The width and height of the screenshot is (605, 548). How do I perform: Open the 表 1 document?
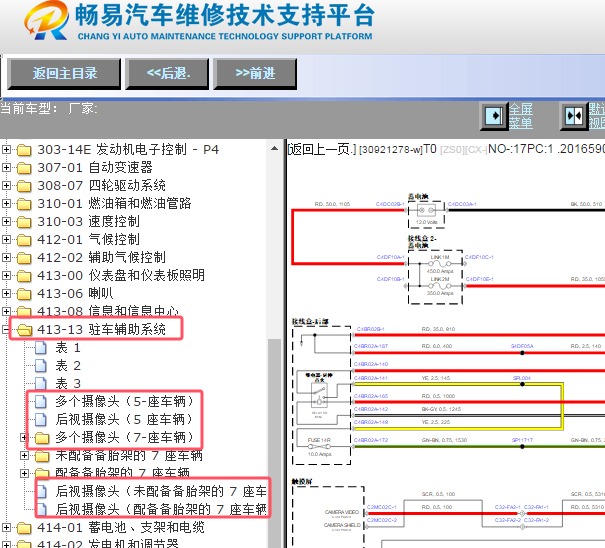point(68,348)
